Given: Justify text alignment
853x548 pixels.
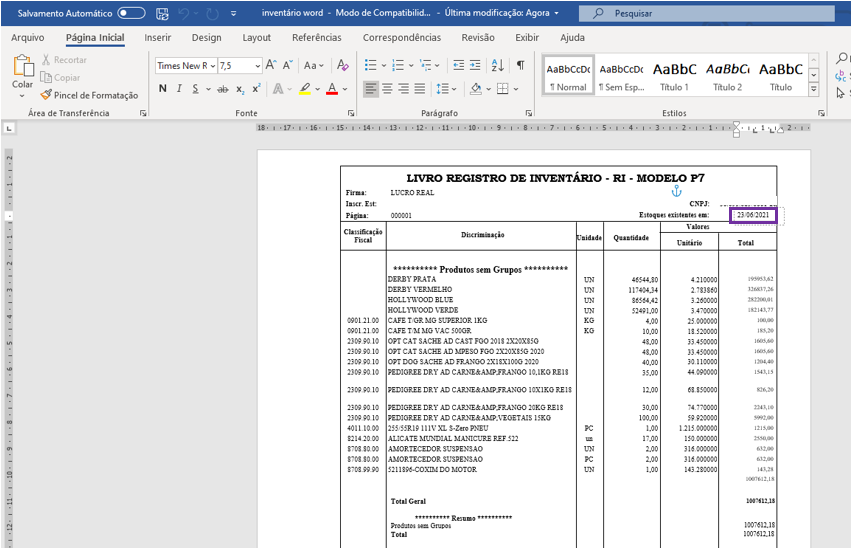Looking at the screenshot, I should click(x=420, y=89).
